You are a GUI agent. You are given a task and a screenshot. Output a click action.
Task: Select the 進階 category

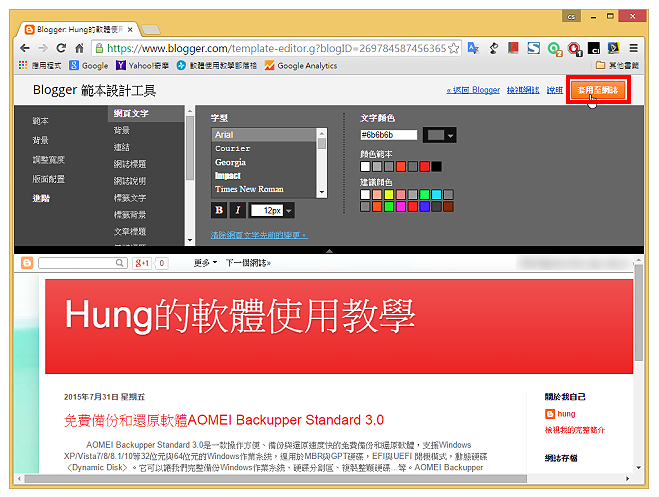41,198
